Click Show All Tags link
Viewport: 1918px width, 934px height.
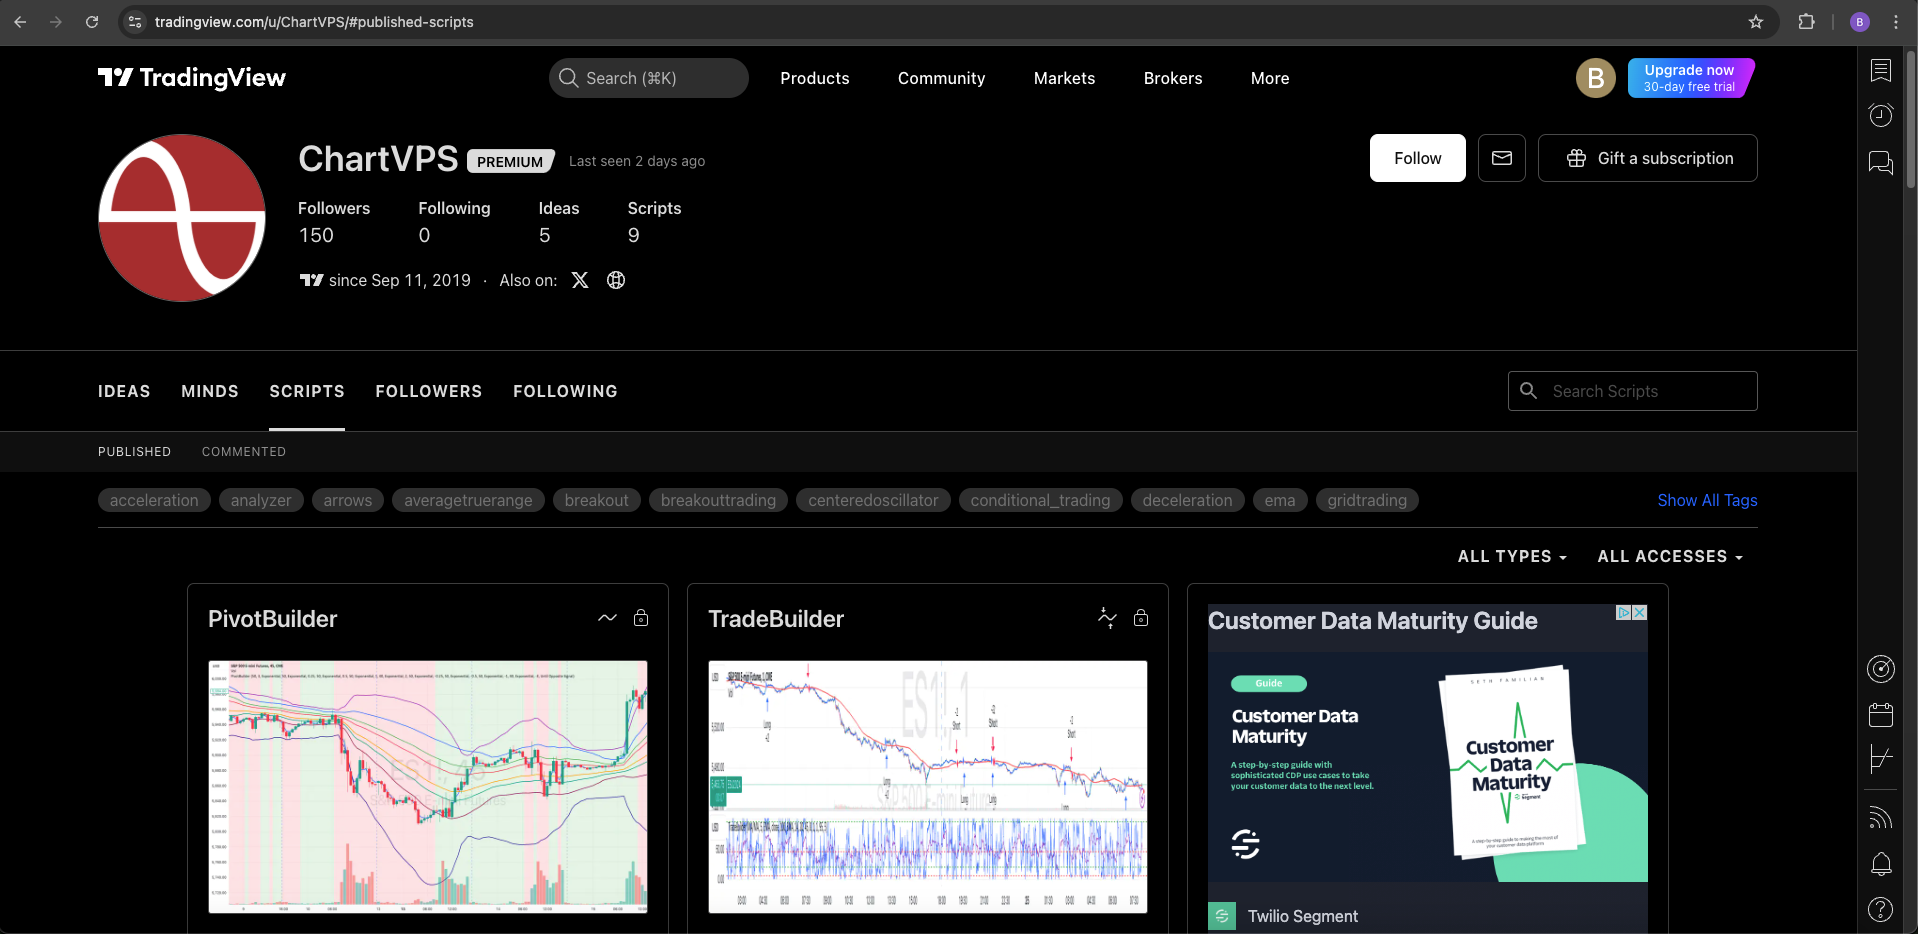pos(1706,500)
